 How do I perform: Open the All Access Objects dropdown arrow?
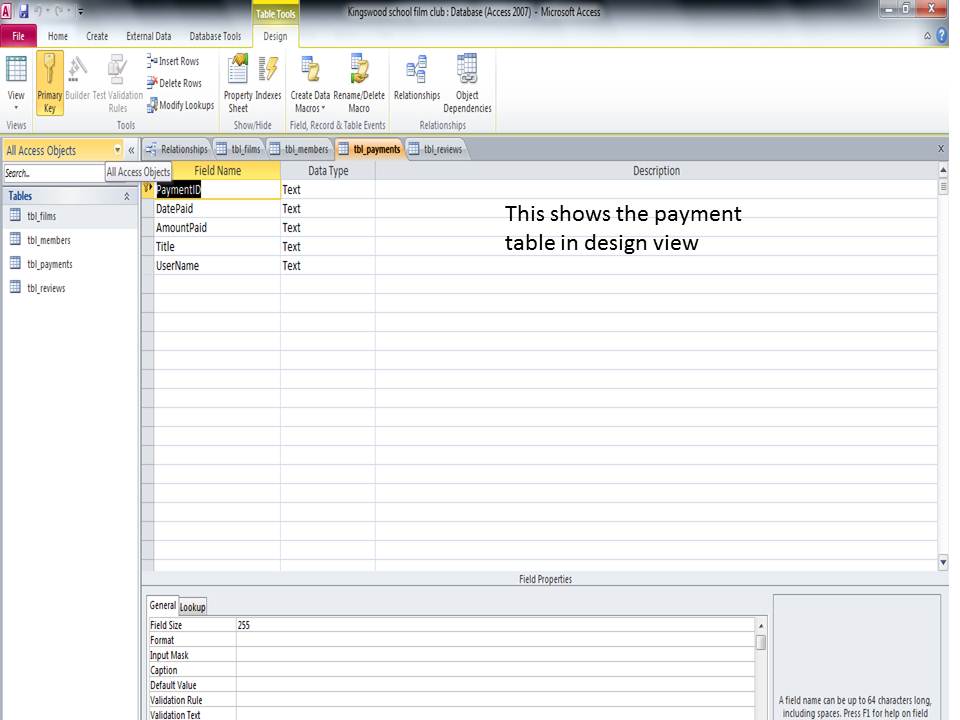[117, 150]
